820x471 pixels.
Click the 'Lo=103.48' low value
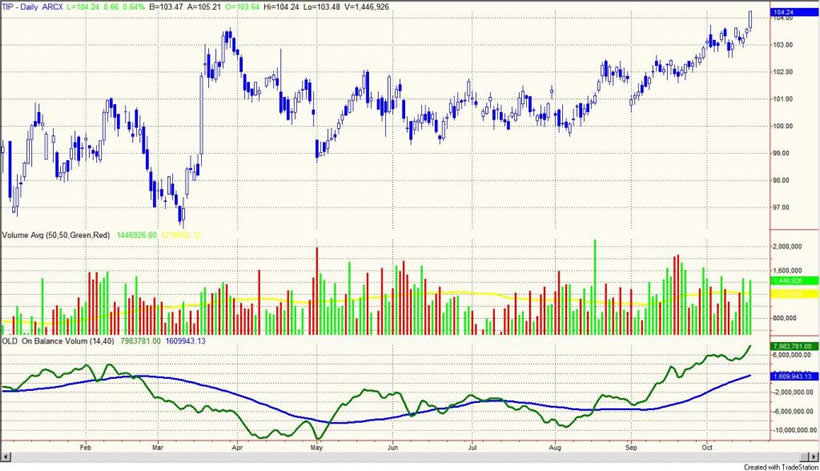[324, 7]
